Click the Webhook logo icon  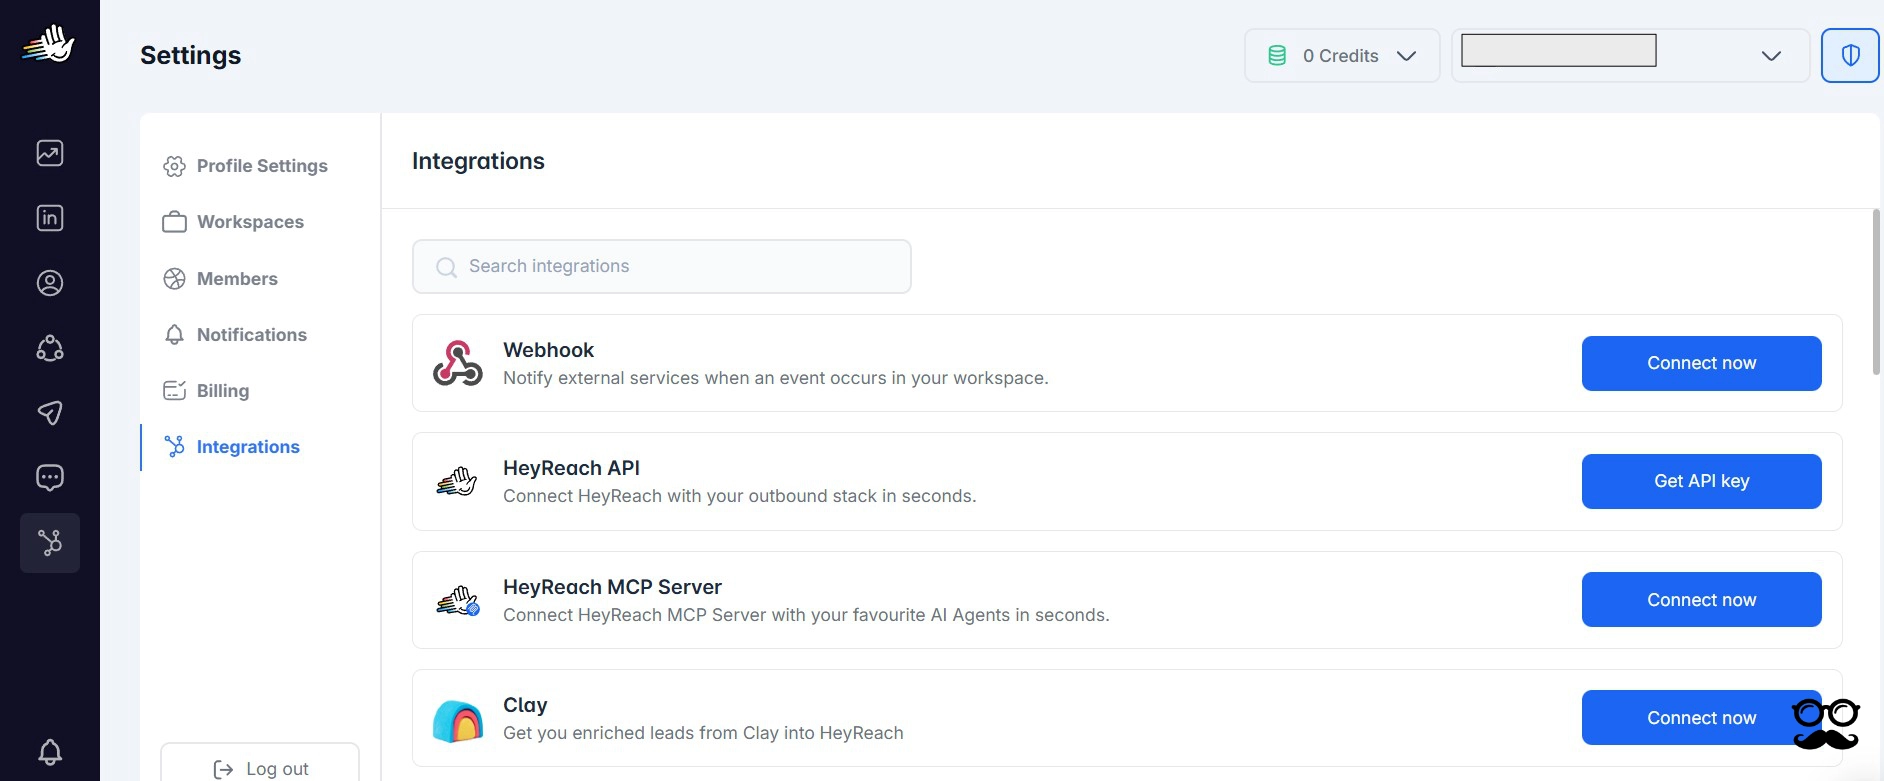[458, 363]
